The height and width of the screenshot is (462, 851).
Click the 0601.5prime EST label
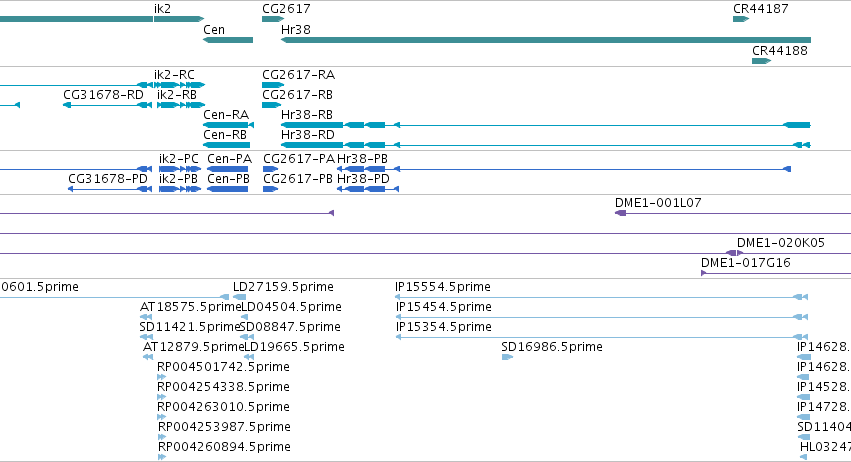[x=40, y=287]
